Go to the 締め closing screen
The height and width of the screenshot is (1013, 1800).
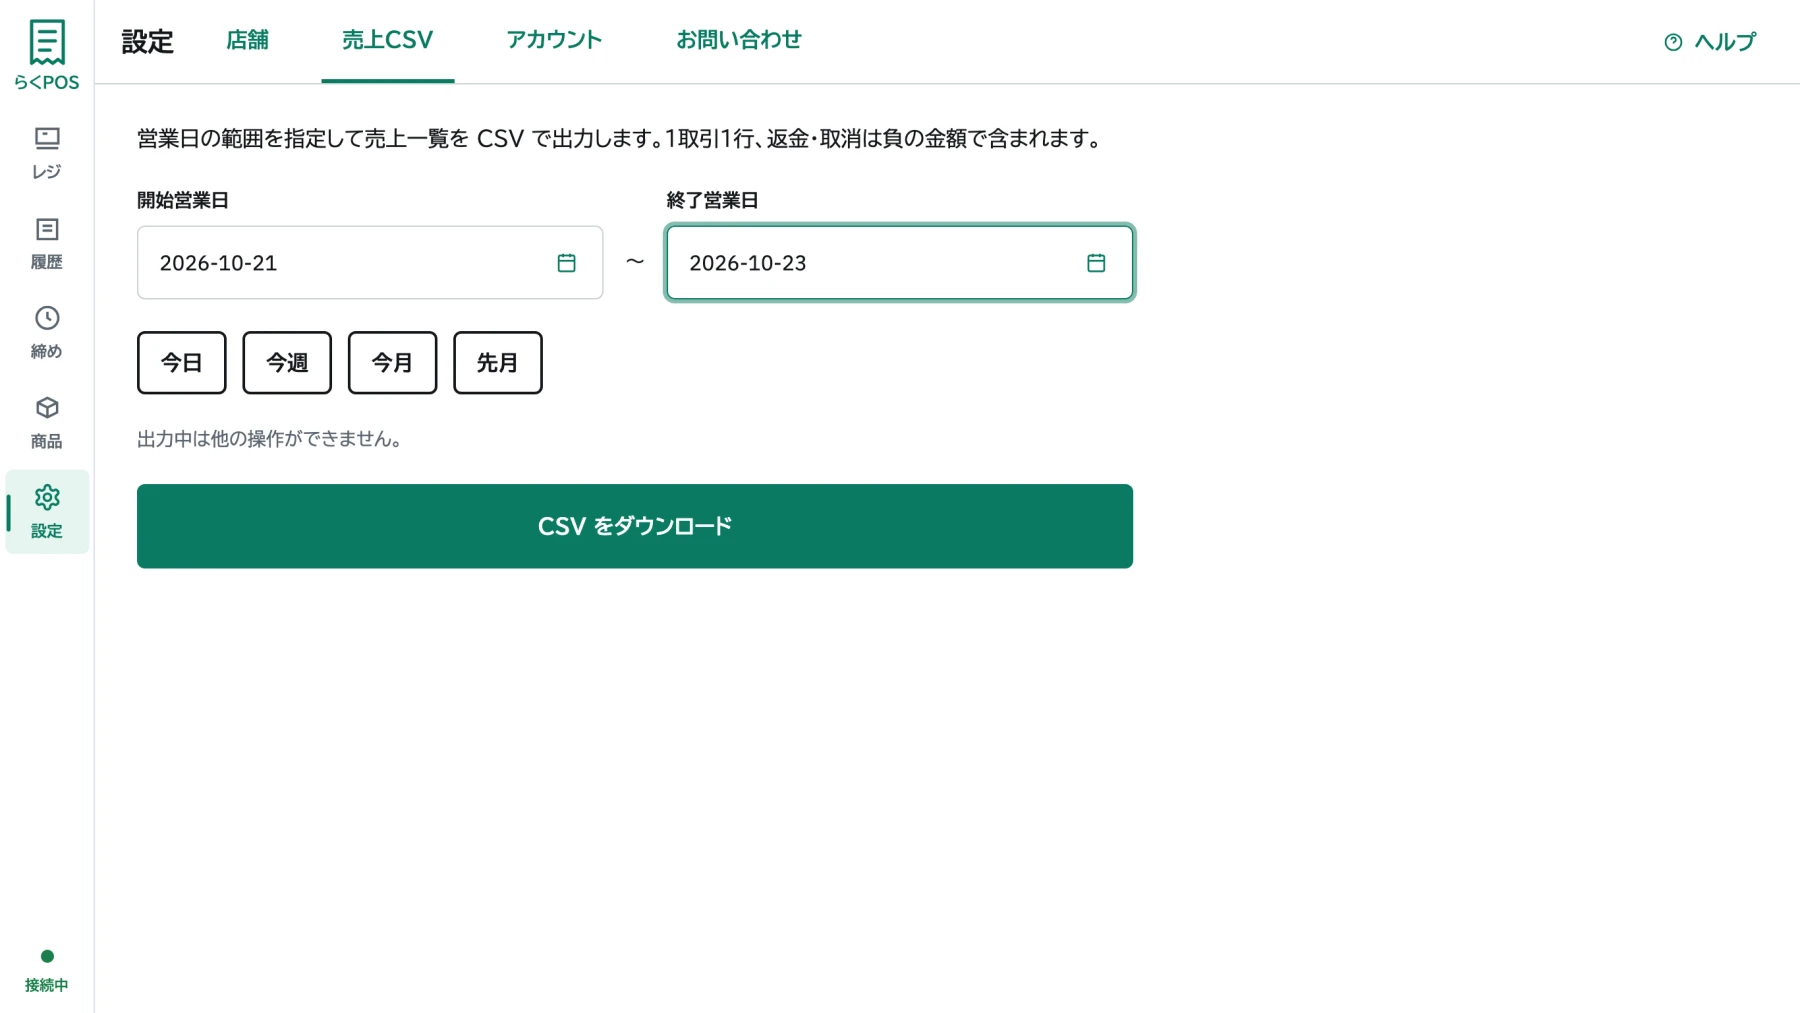coord(47,333)
